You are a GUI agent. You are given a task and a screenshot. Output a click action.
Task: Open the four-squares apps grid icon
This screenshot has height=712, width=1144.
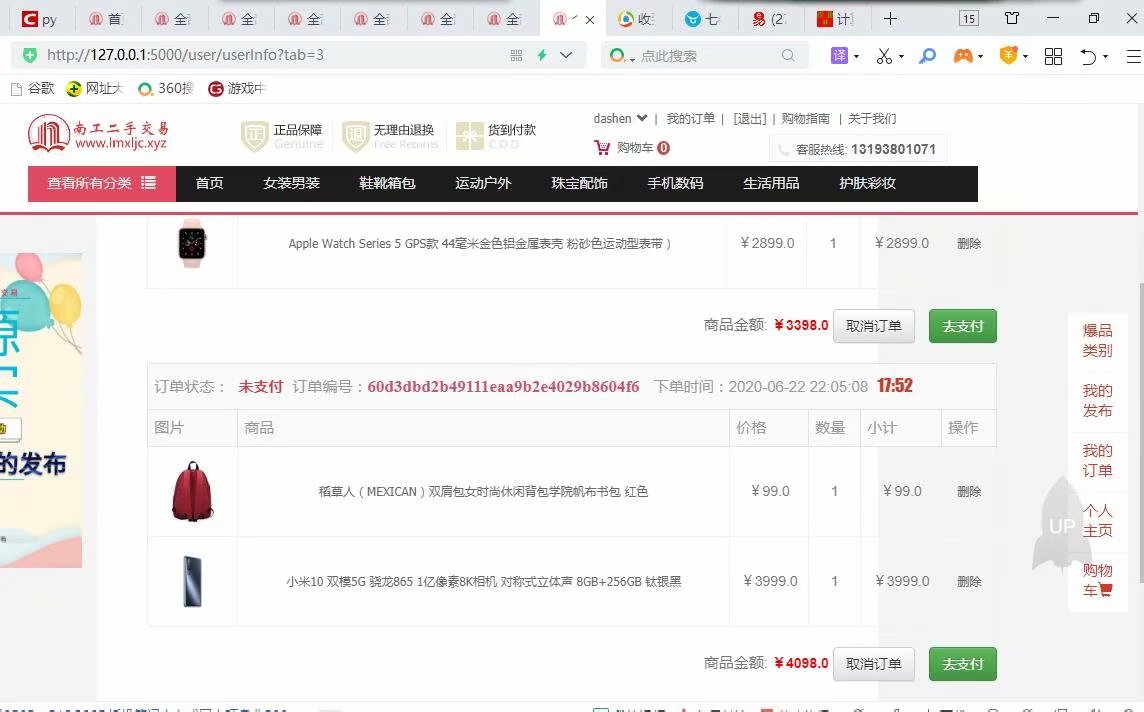(1054, 56)
